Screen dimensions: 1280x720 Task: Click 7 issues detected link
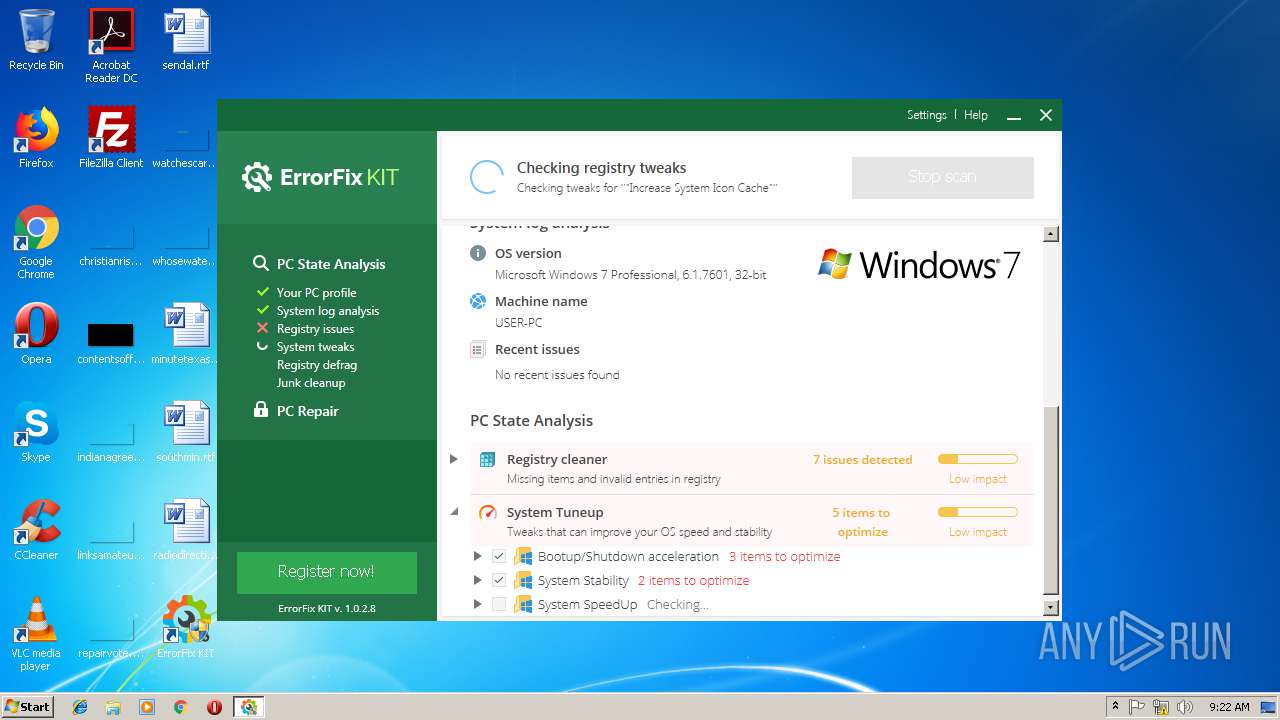[862, 460]
